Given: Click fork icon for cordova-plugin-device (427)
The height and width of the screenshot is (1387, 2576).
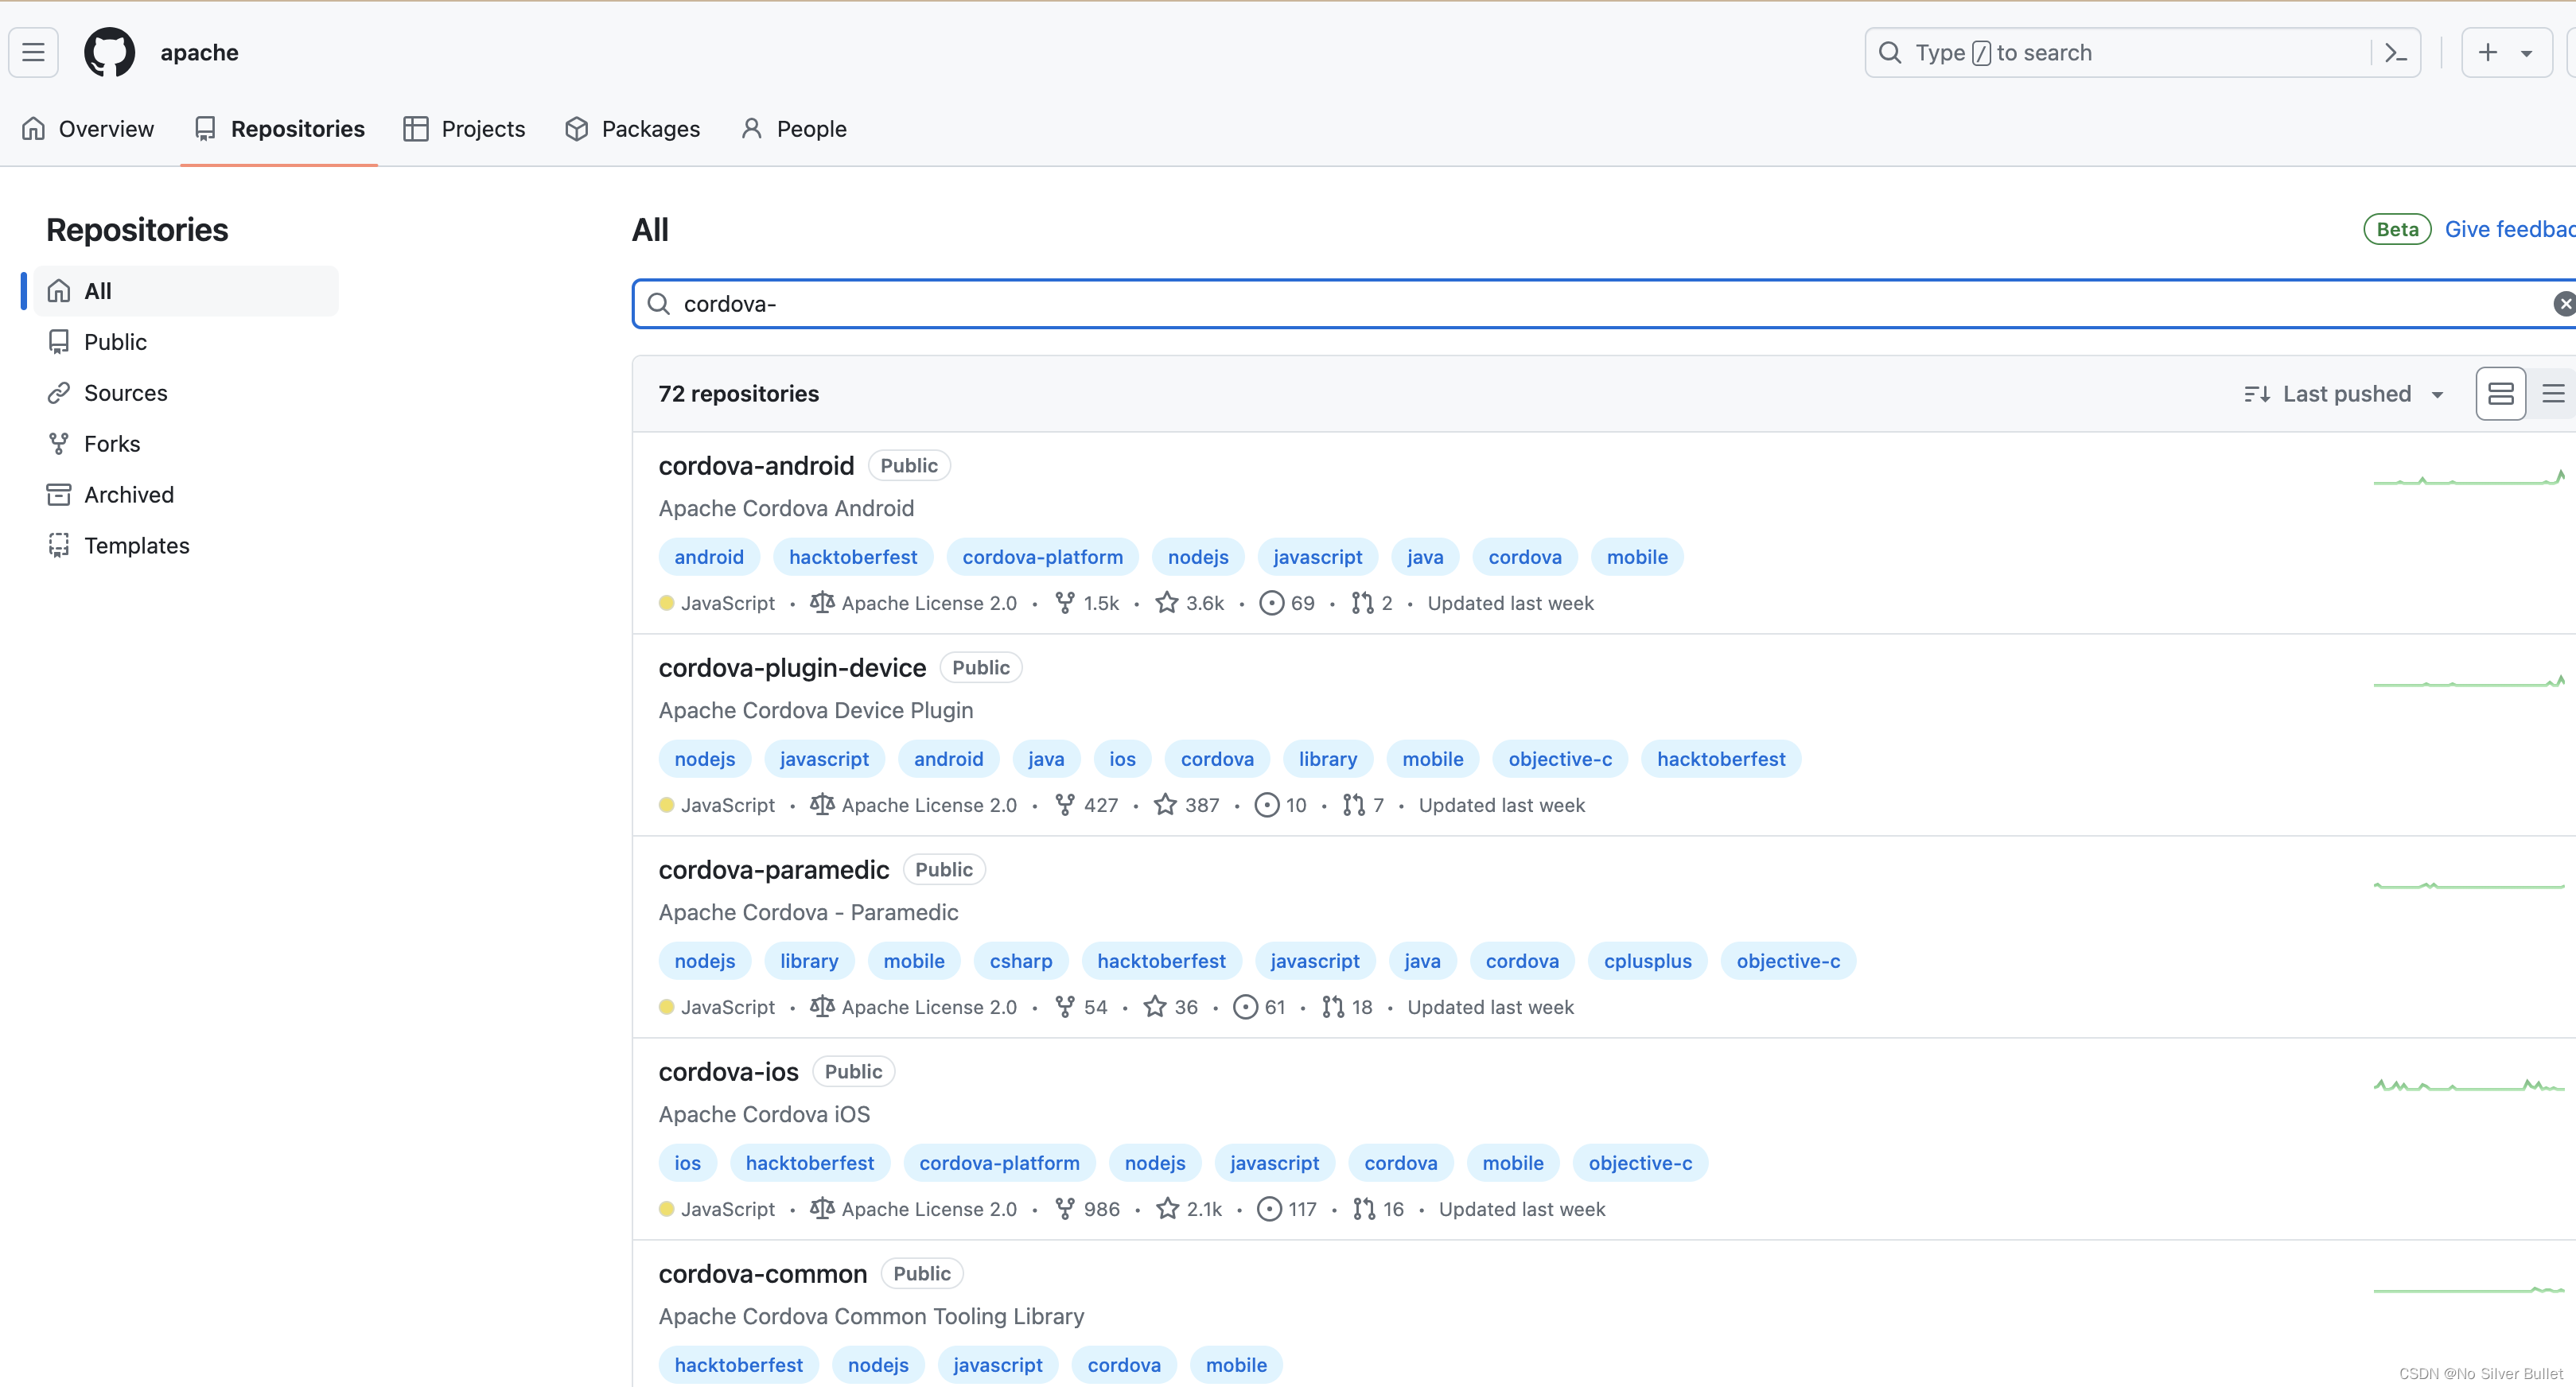Looking at the screenshot, I should click(x=1065, y=805).
